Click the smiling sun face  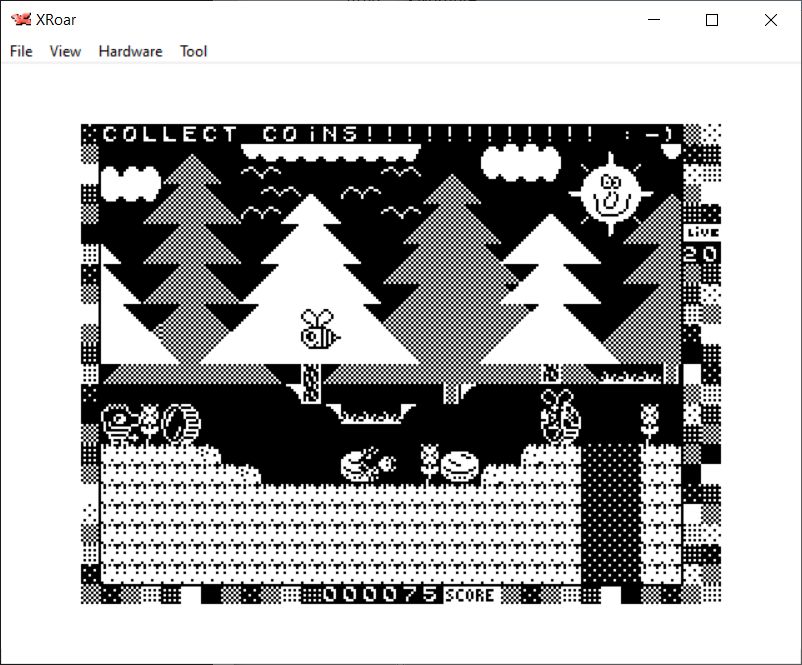[x=608, y=193]
